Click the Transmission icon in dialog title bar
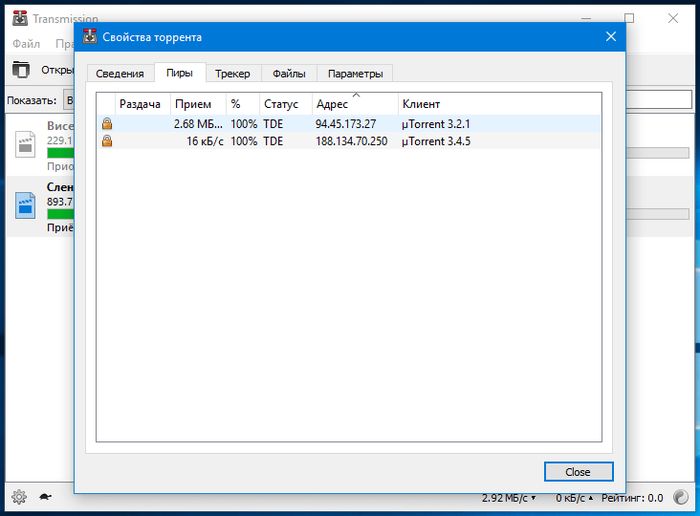The height and width of the screenshot is (516, 700). (90, 37)
